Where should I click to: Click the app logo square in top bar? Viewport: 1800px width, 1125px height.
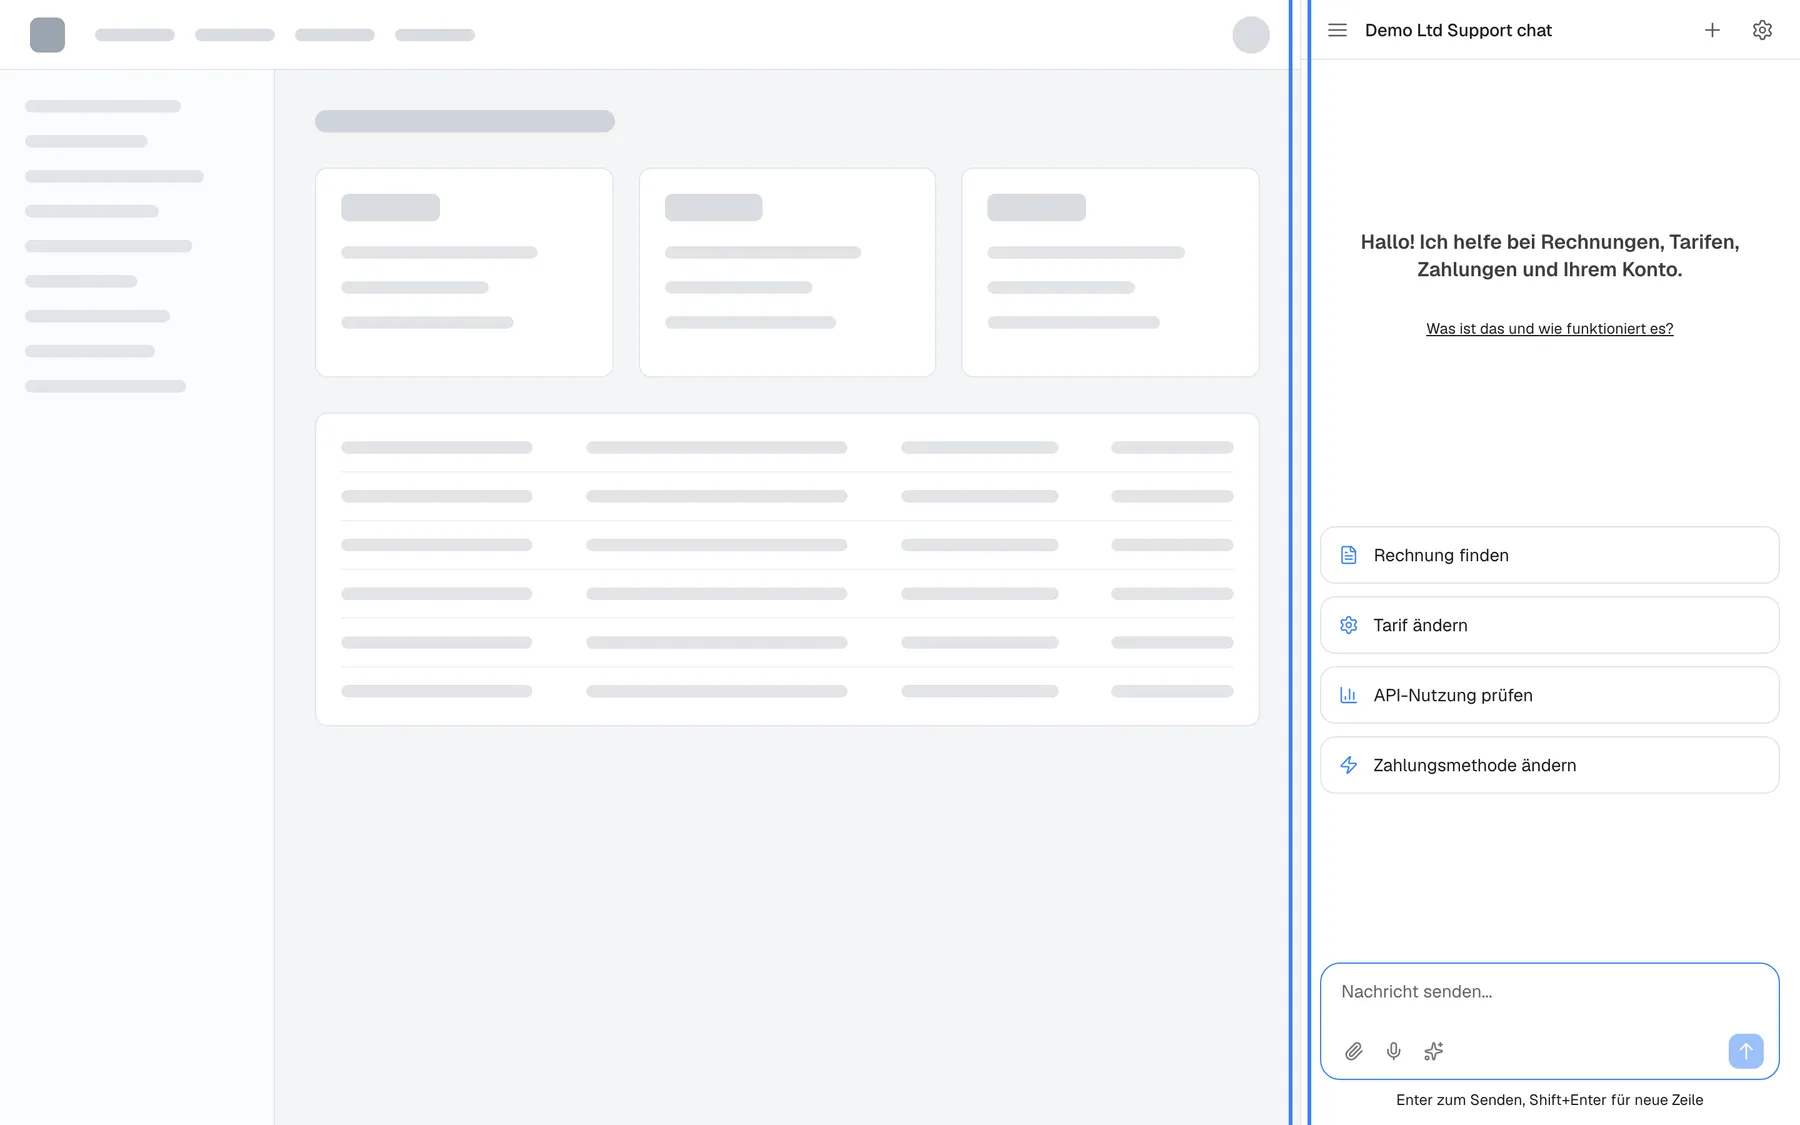pos(47,35)
